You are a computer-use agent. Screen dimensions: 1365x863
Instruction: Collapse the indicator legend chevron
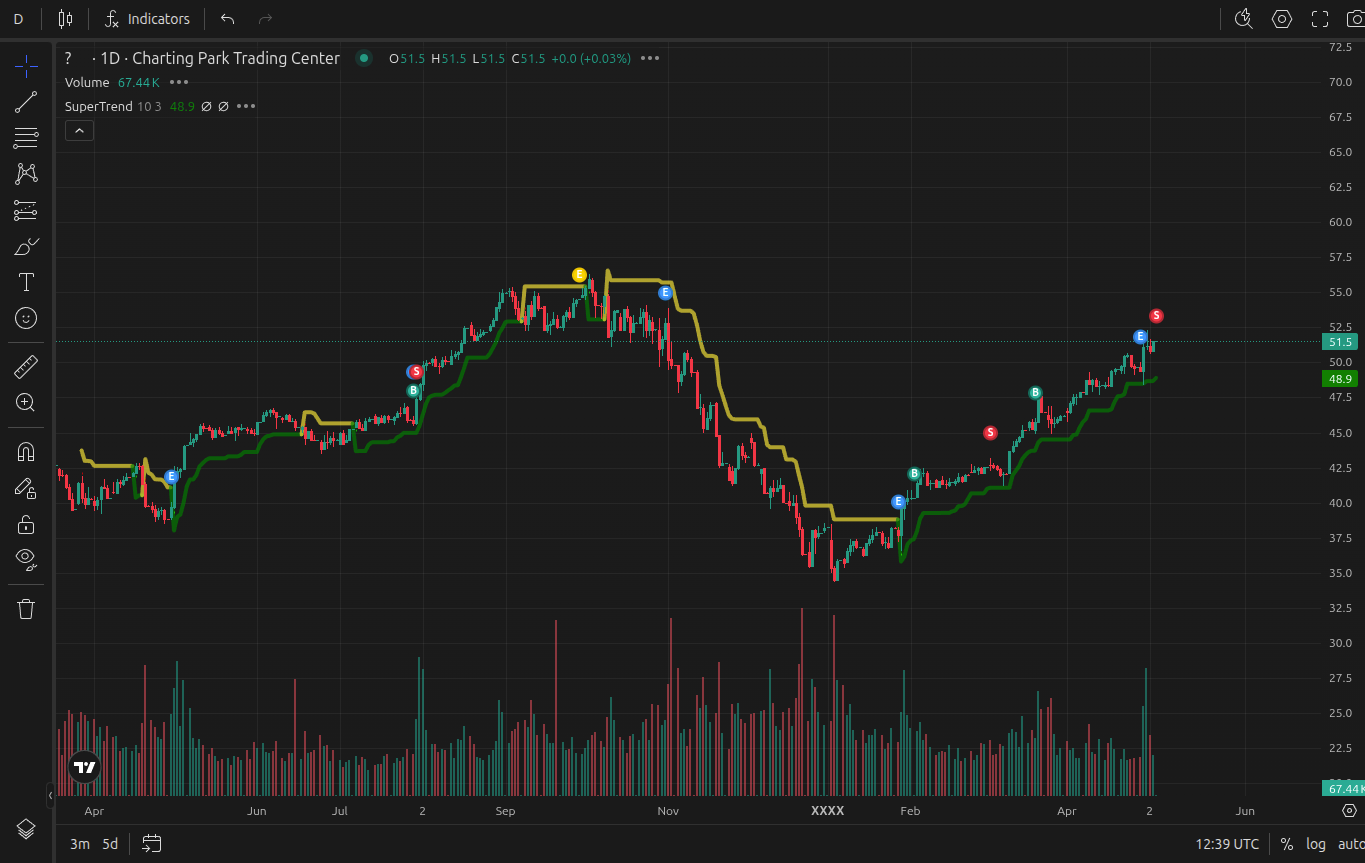pyautogui.click(x=79, y=130)
